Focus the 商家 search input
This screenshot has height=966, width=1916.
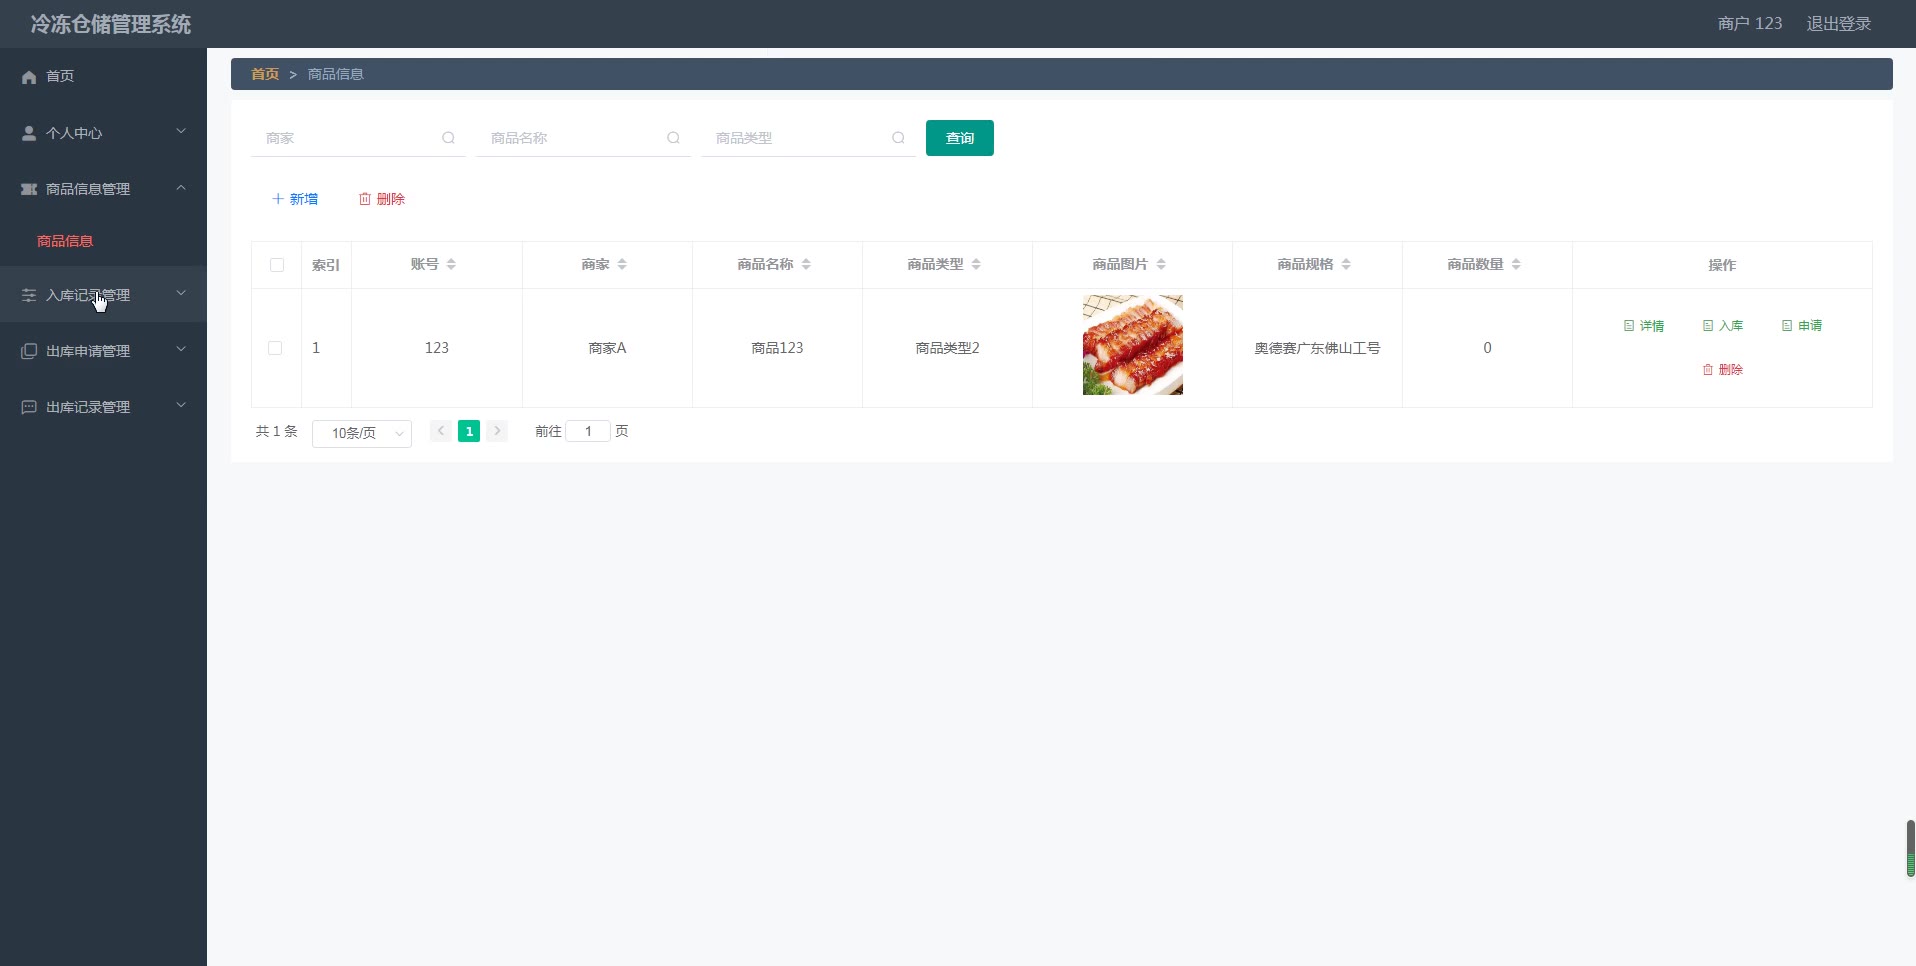[x=358, y=138]
